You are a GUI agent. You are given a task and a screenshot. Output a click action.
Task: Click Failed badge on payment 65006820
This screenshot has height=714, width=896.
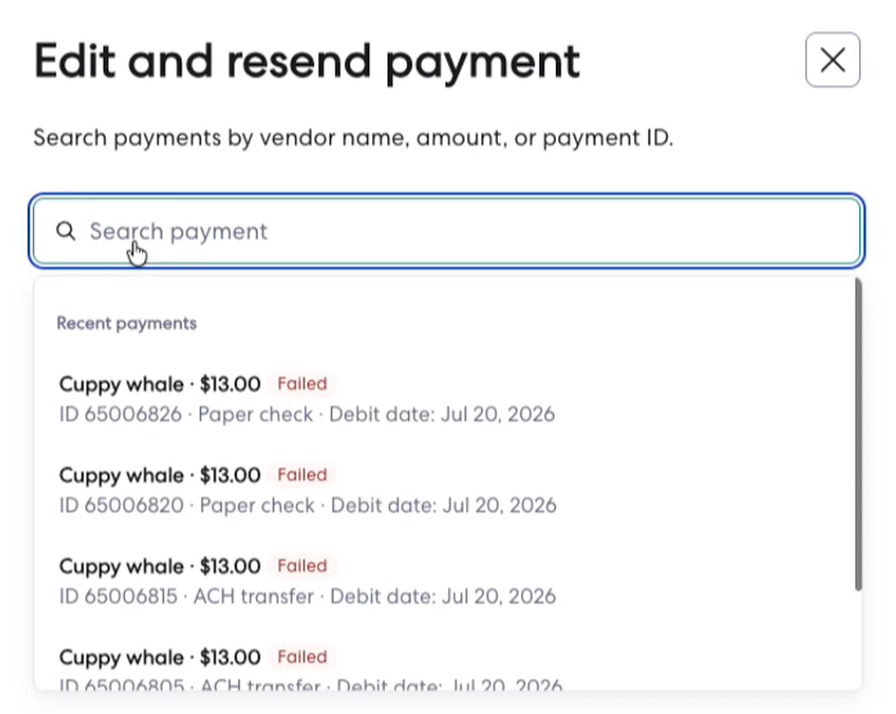pyautogui.click(x=302, y=475)
